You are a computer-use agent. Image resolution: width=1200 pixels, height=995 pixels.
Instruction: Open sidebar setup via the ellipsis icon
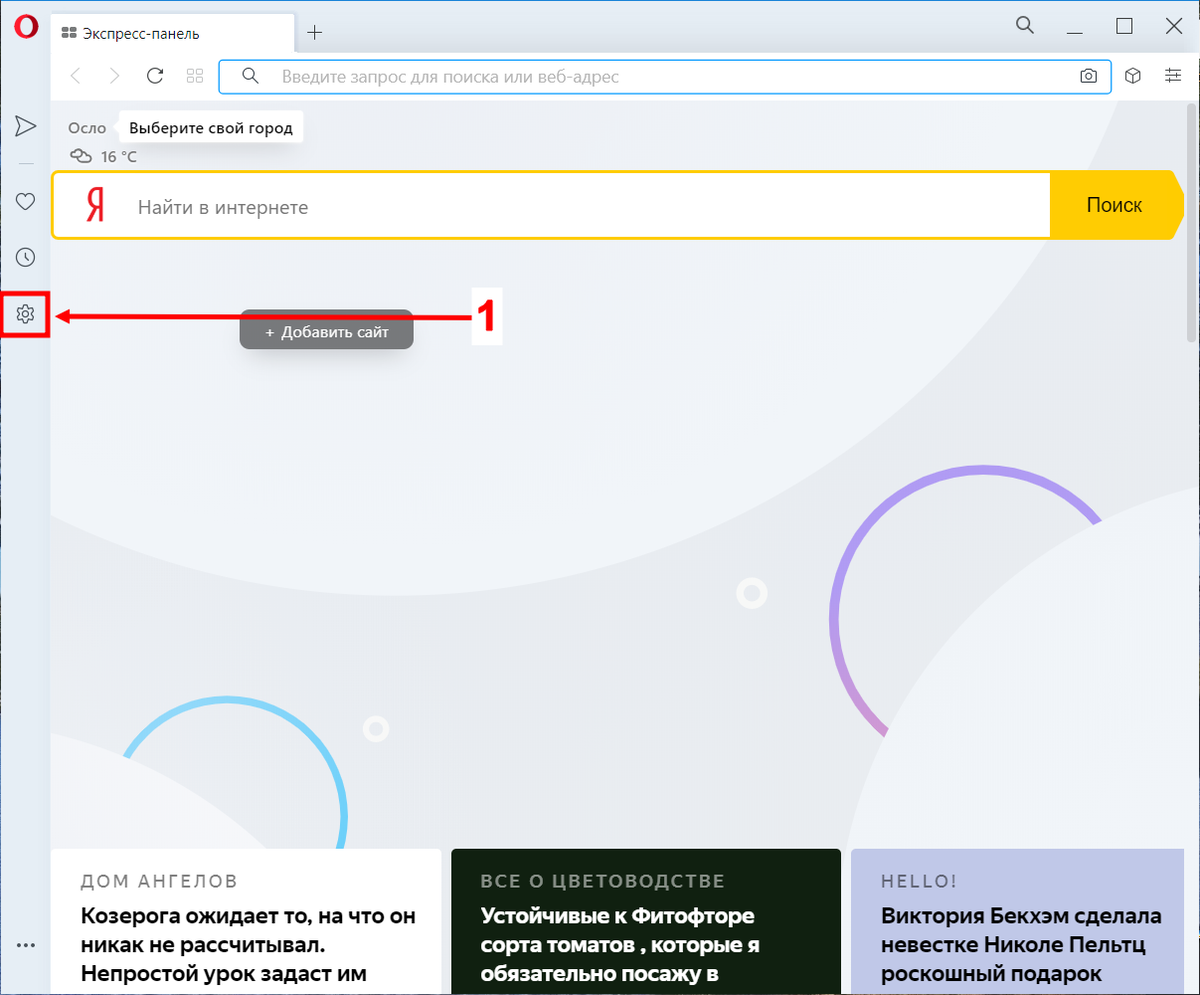point(25,945)
